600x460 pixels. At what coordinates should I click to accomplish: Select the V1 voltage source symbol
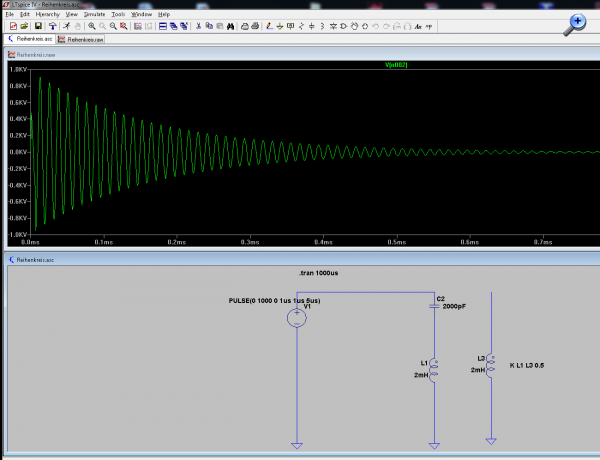click(297, 318)
